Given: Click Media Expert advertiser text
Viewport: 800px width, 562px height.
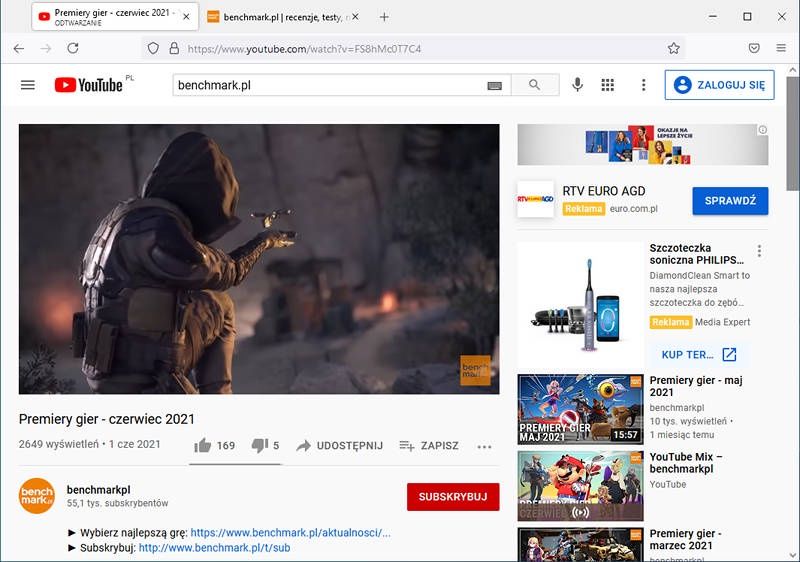Looking at the screenshot, I should point(722,322).
